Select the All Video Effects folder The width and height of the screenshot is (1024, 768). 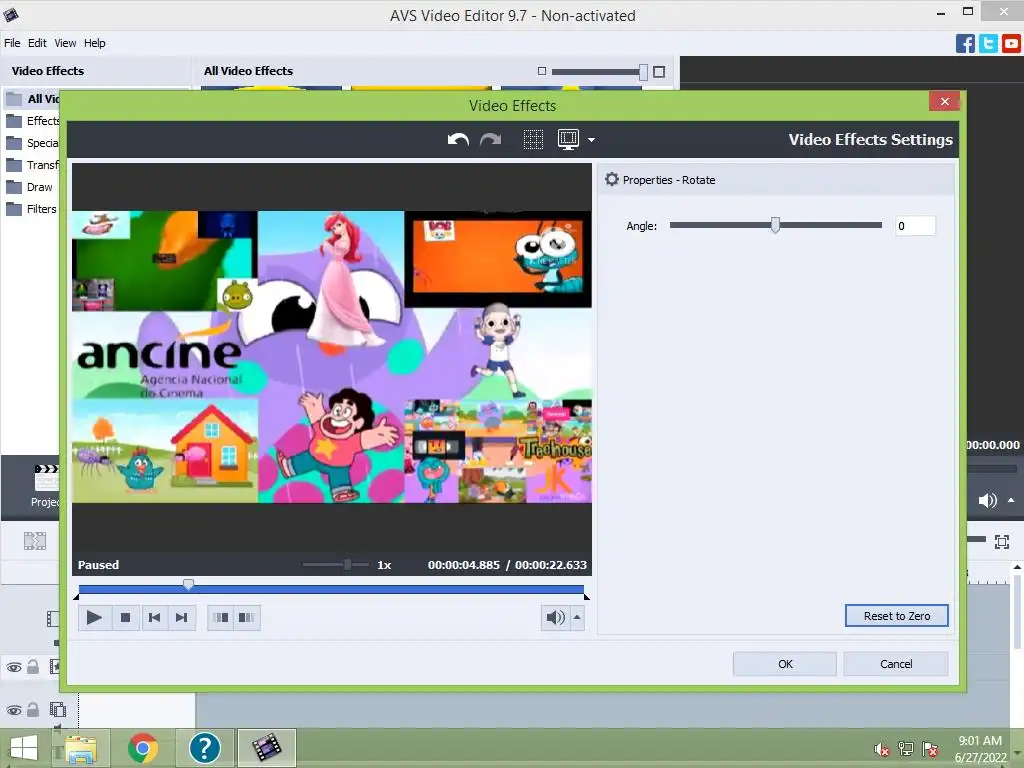[33, 99]
